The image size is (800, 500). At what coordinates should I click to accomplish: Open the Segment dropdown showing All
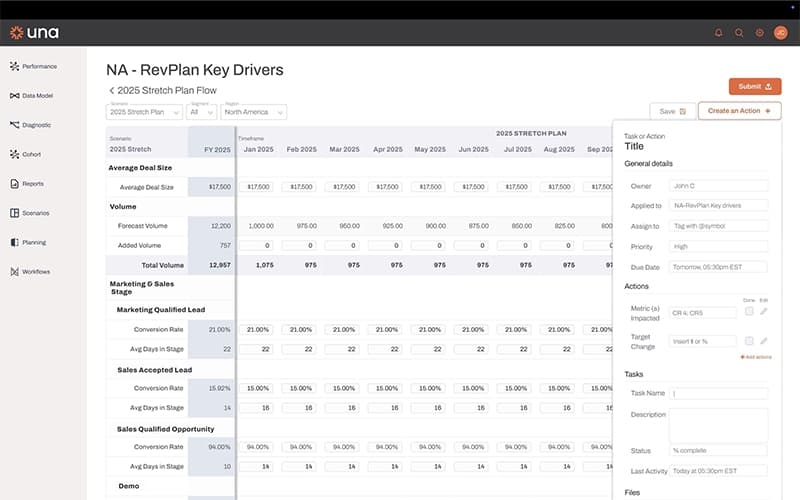click(202, 112)
